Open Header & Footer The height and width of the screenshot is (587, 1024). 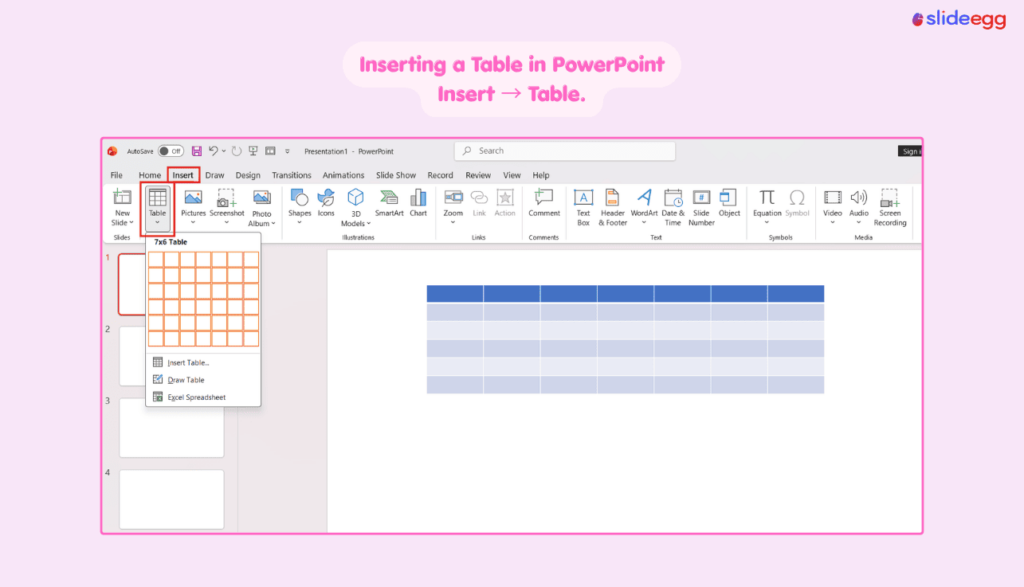613,208
